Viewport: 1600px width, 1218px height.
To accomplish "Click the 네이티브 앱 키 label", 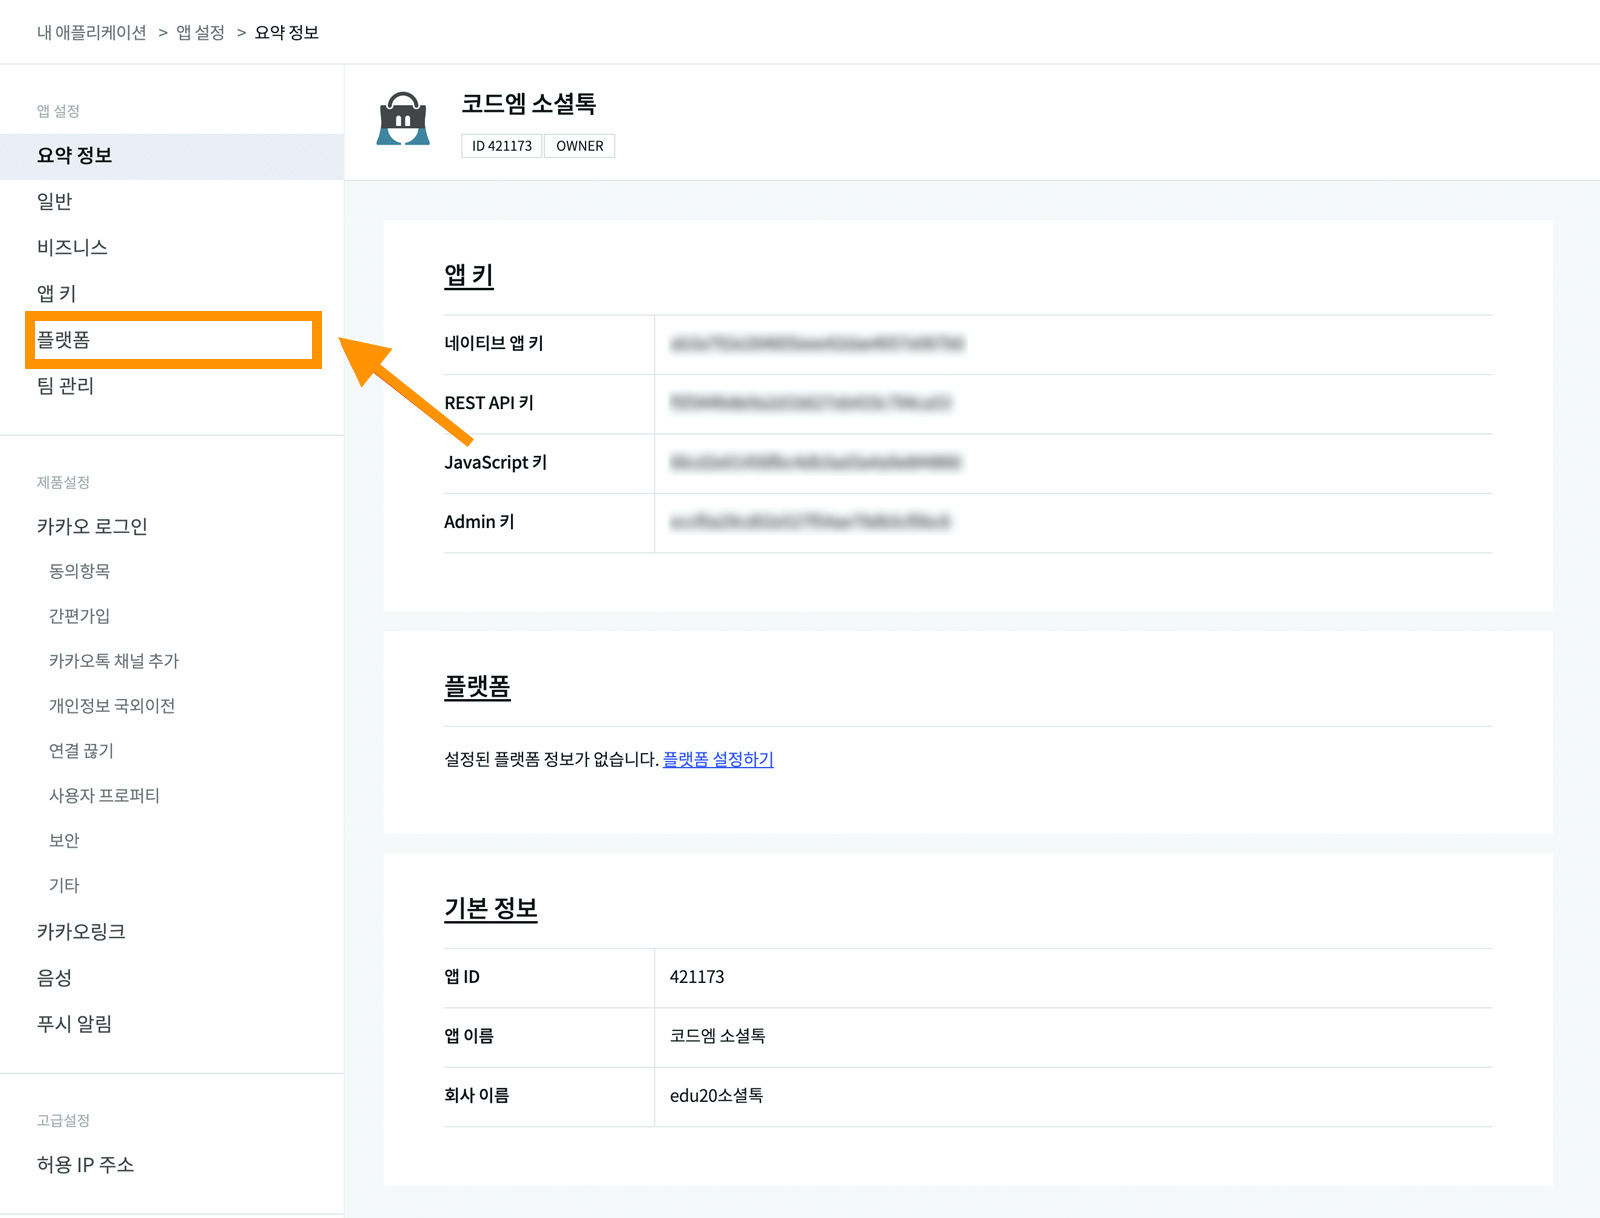I will tap(494, 344).
